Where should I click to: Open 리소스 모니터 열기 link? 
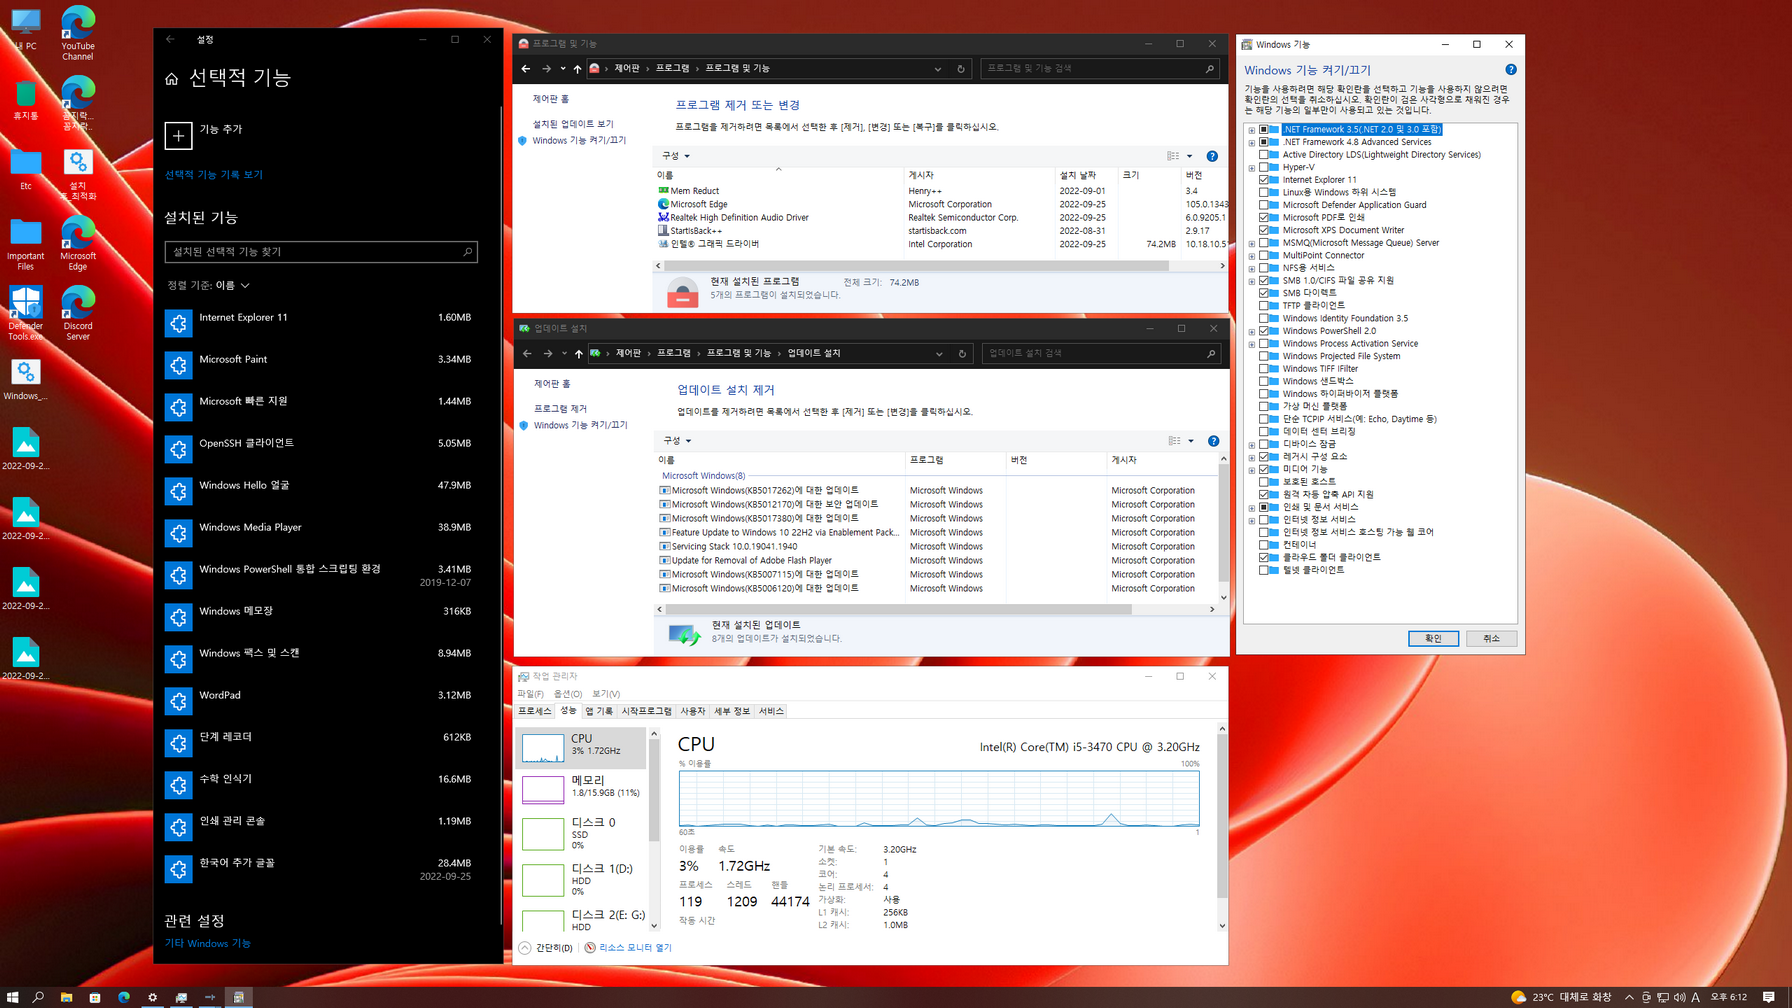coord(635,948)
